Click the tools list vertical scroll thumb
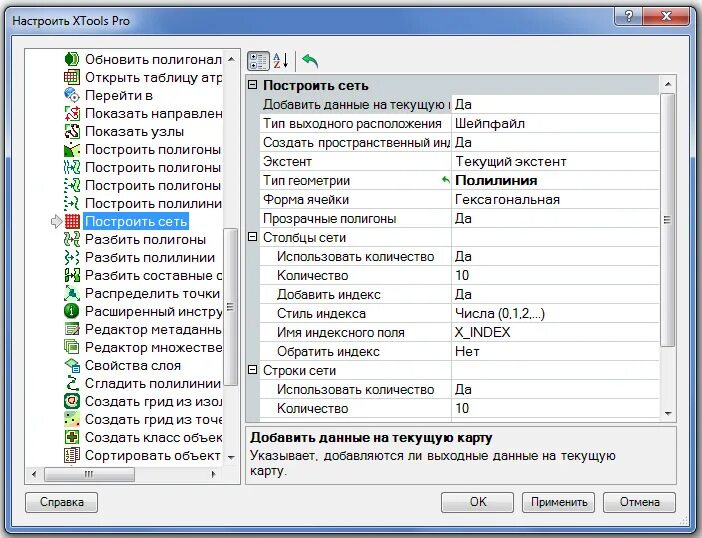 click(231, 307)
